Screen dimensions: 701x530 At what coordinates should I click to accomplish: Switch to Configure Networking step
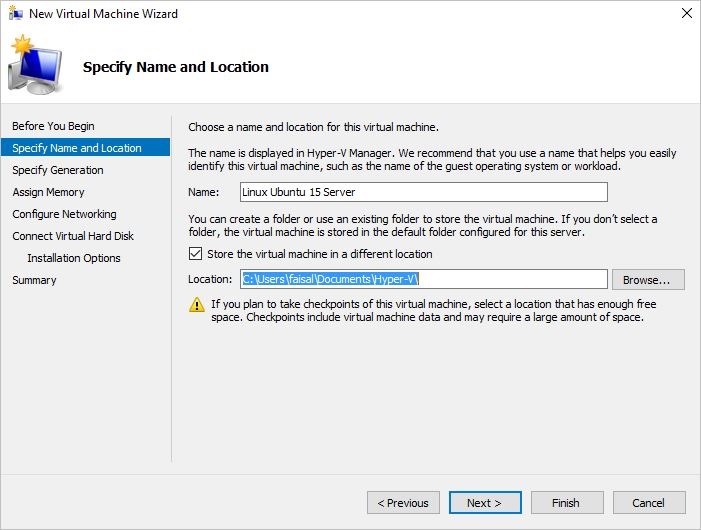(64, 214)
